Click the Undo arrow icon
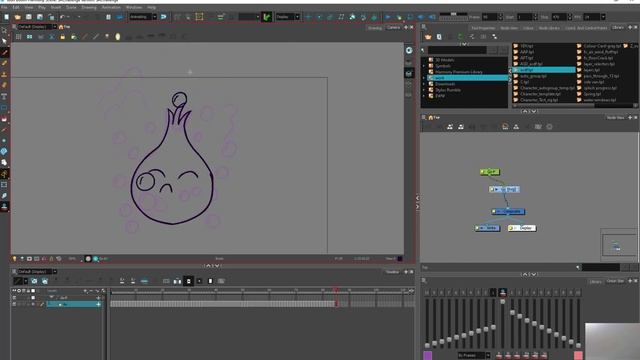This screenshot has width=640, height=360. (62, 17)
